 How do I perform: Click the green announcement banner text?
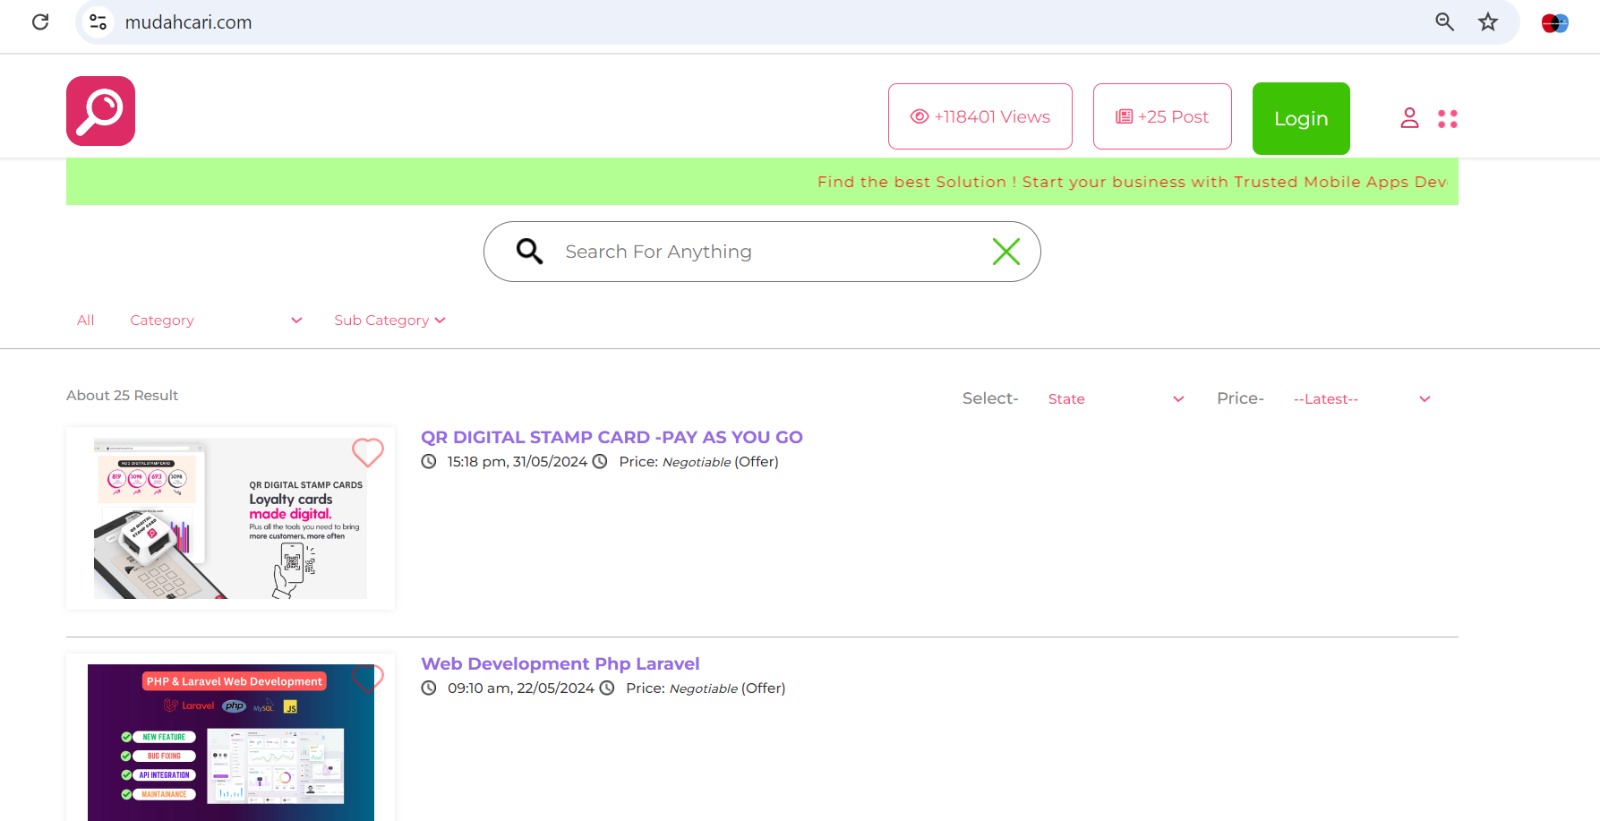[x=1132, y=182]
